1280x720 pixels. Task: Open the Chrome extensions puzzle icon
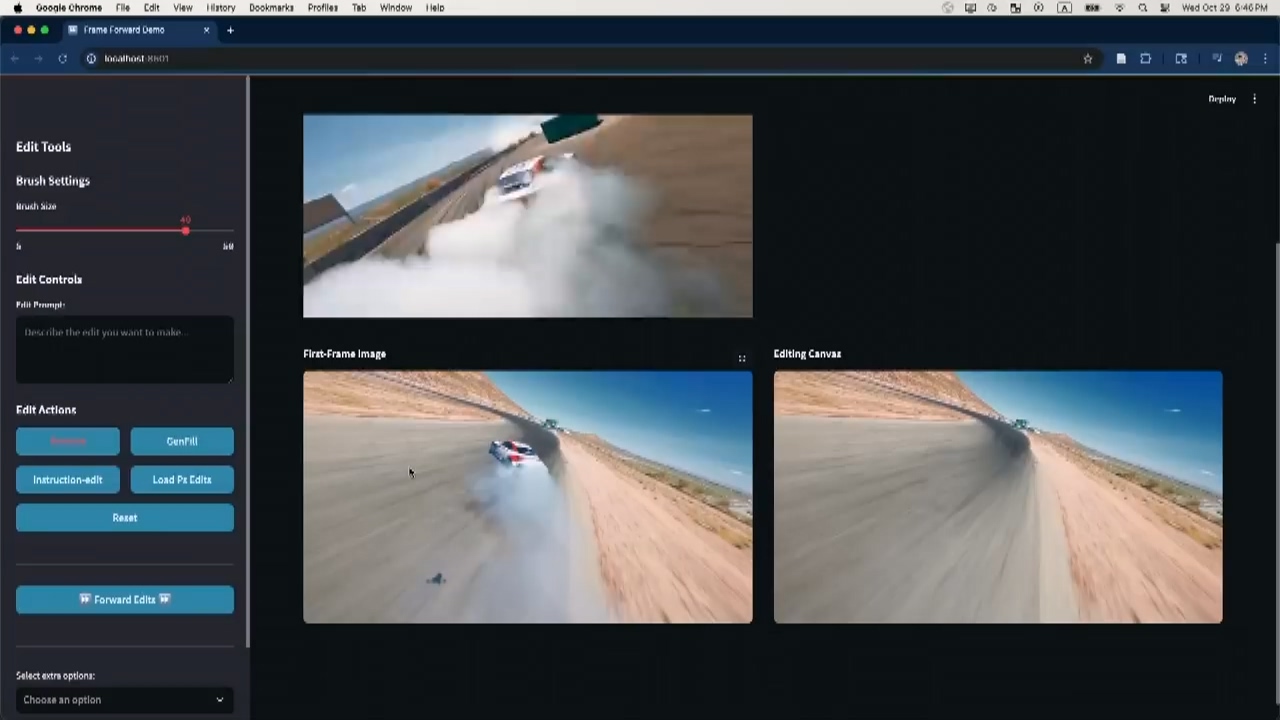[x=1146, y=59]
